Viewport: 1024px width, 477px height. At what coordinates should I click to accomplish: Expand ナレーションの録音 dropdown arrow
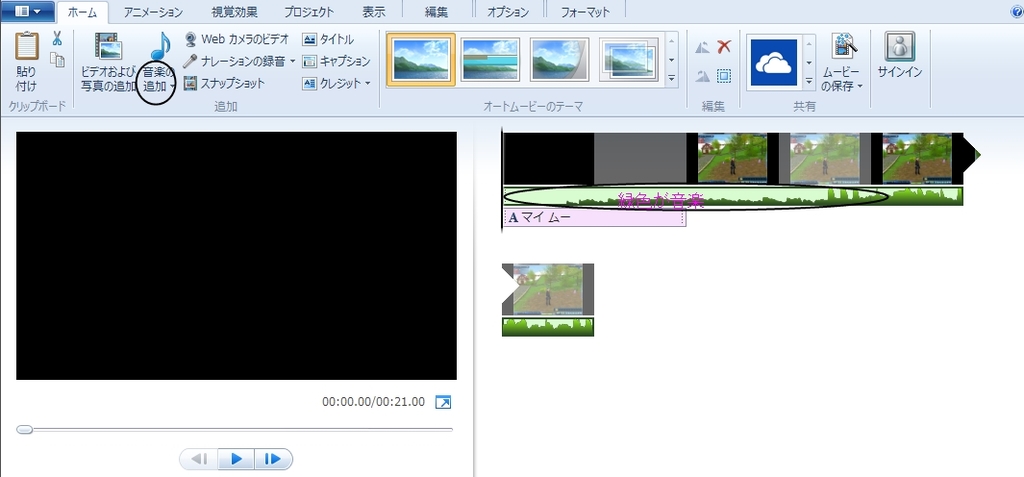[292, 61]
